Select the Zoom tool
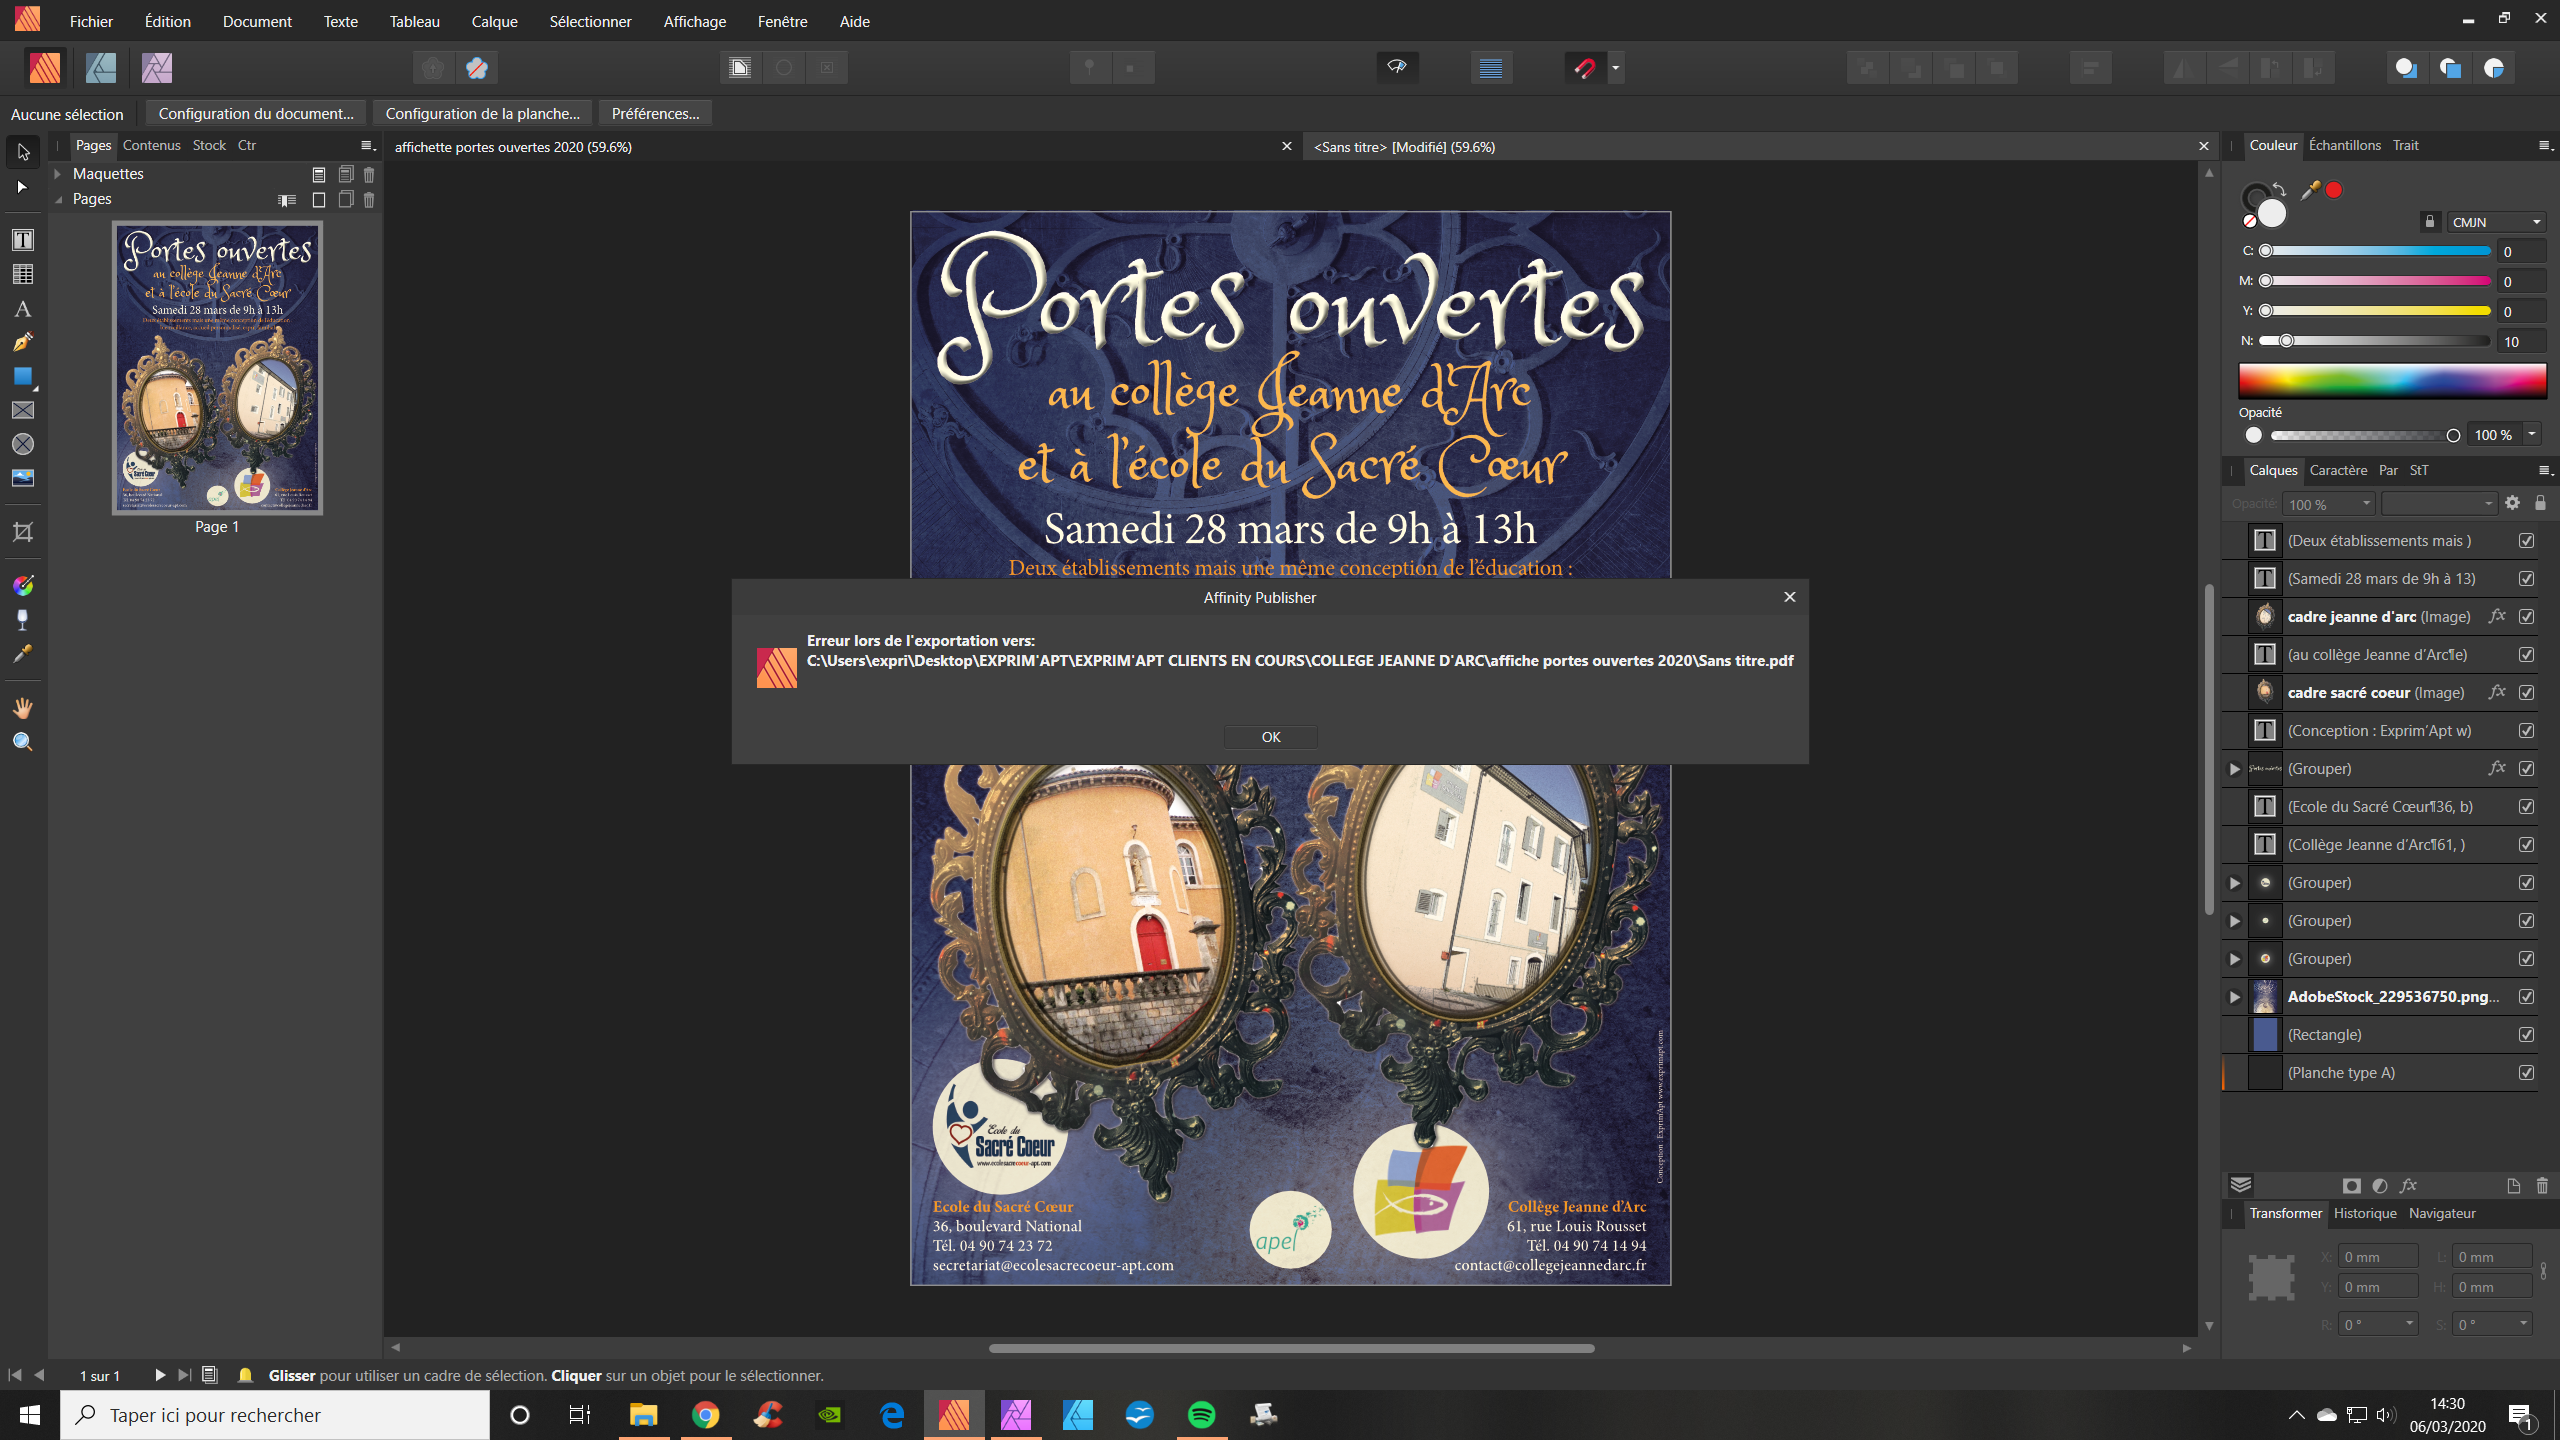 click(22, 742)
